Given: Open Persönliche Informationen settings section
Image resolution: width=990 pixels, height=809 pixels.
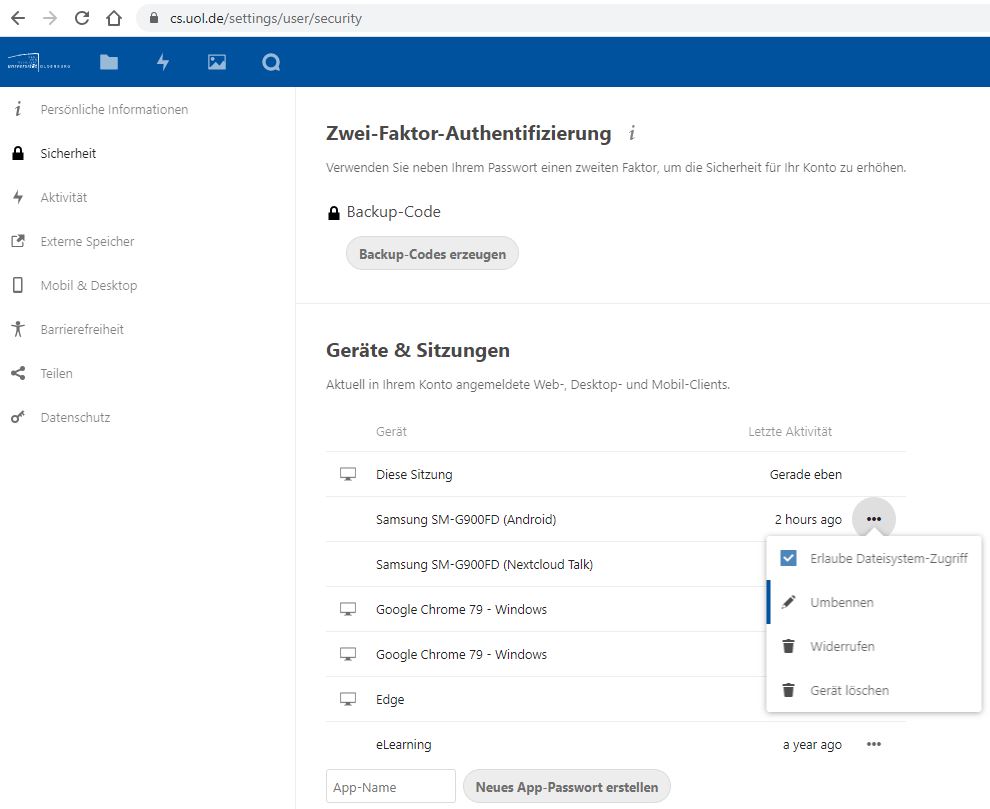Looking at the screenshot, I should pos(114,109).
